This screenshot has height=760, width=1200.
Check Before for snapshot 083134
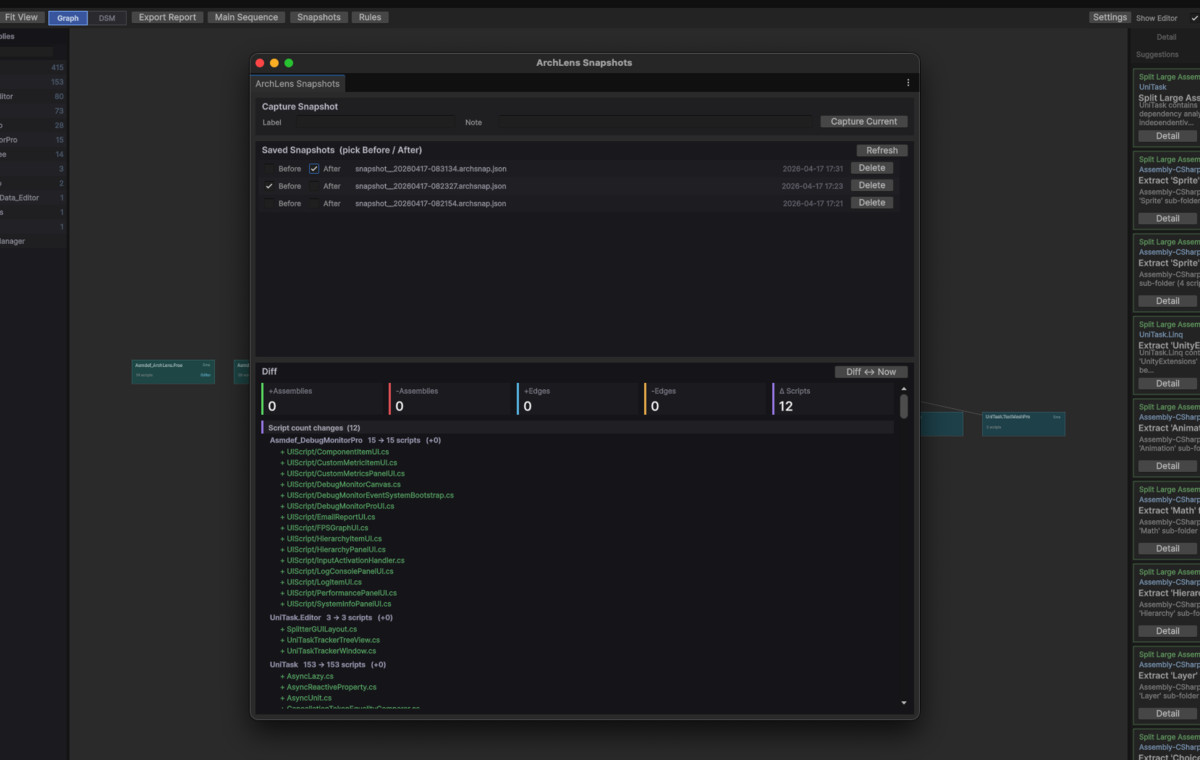269,169
